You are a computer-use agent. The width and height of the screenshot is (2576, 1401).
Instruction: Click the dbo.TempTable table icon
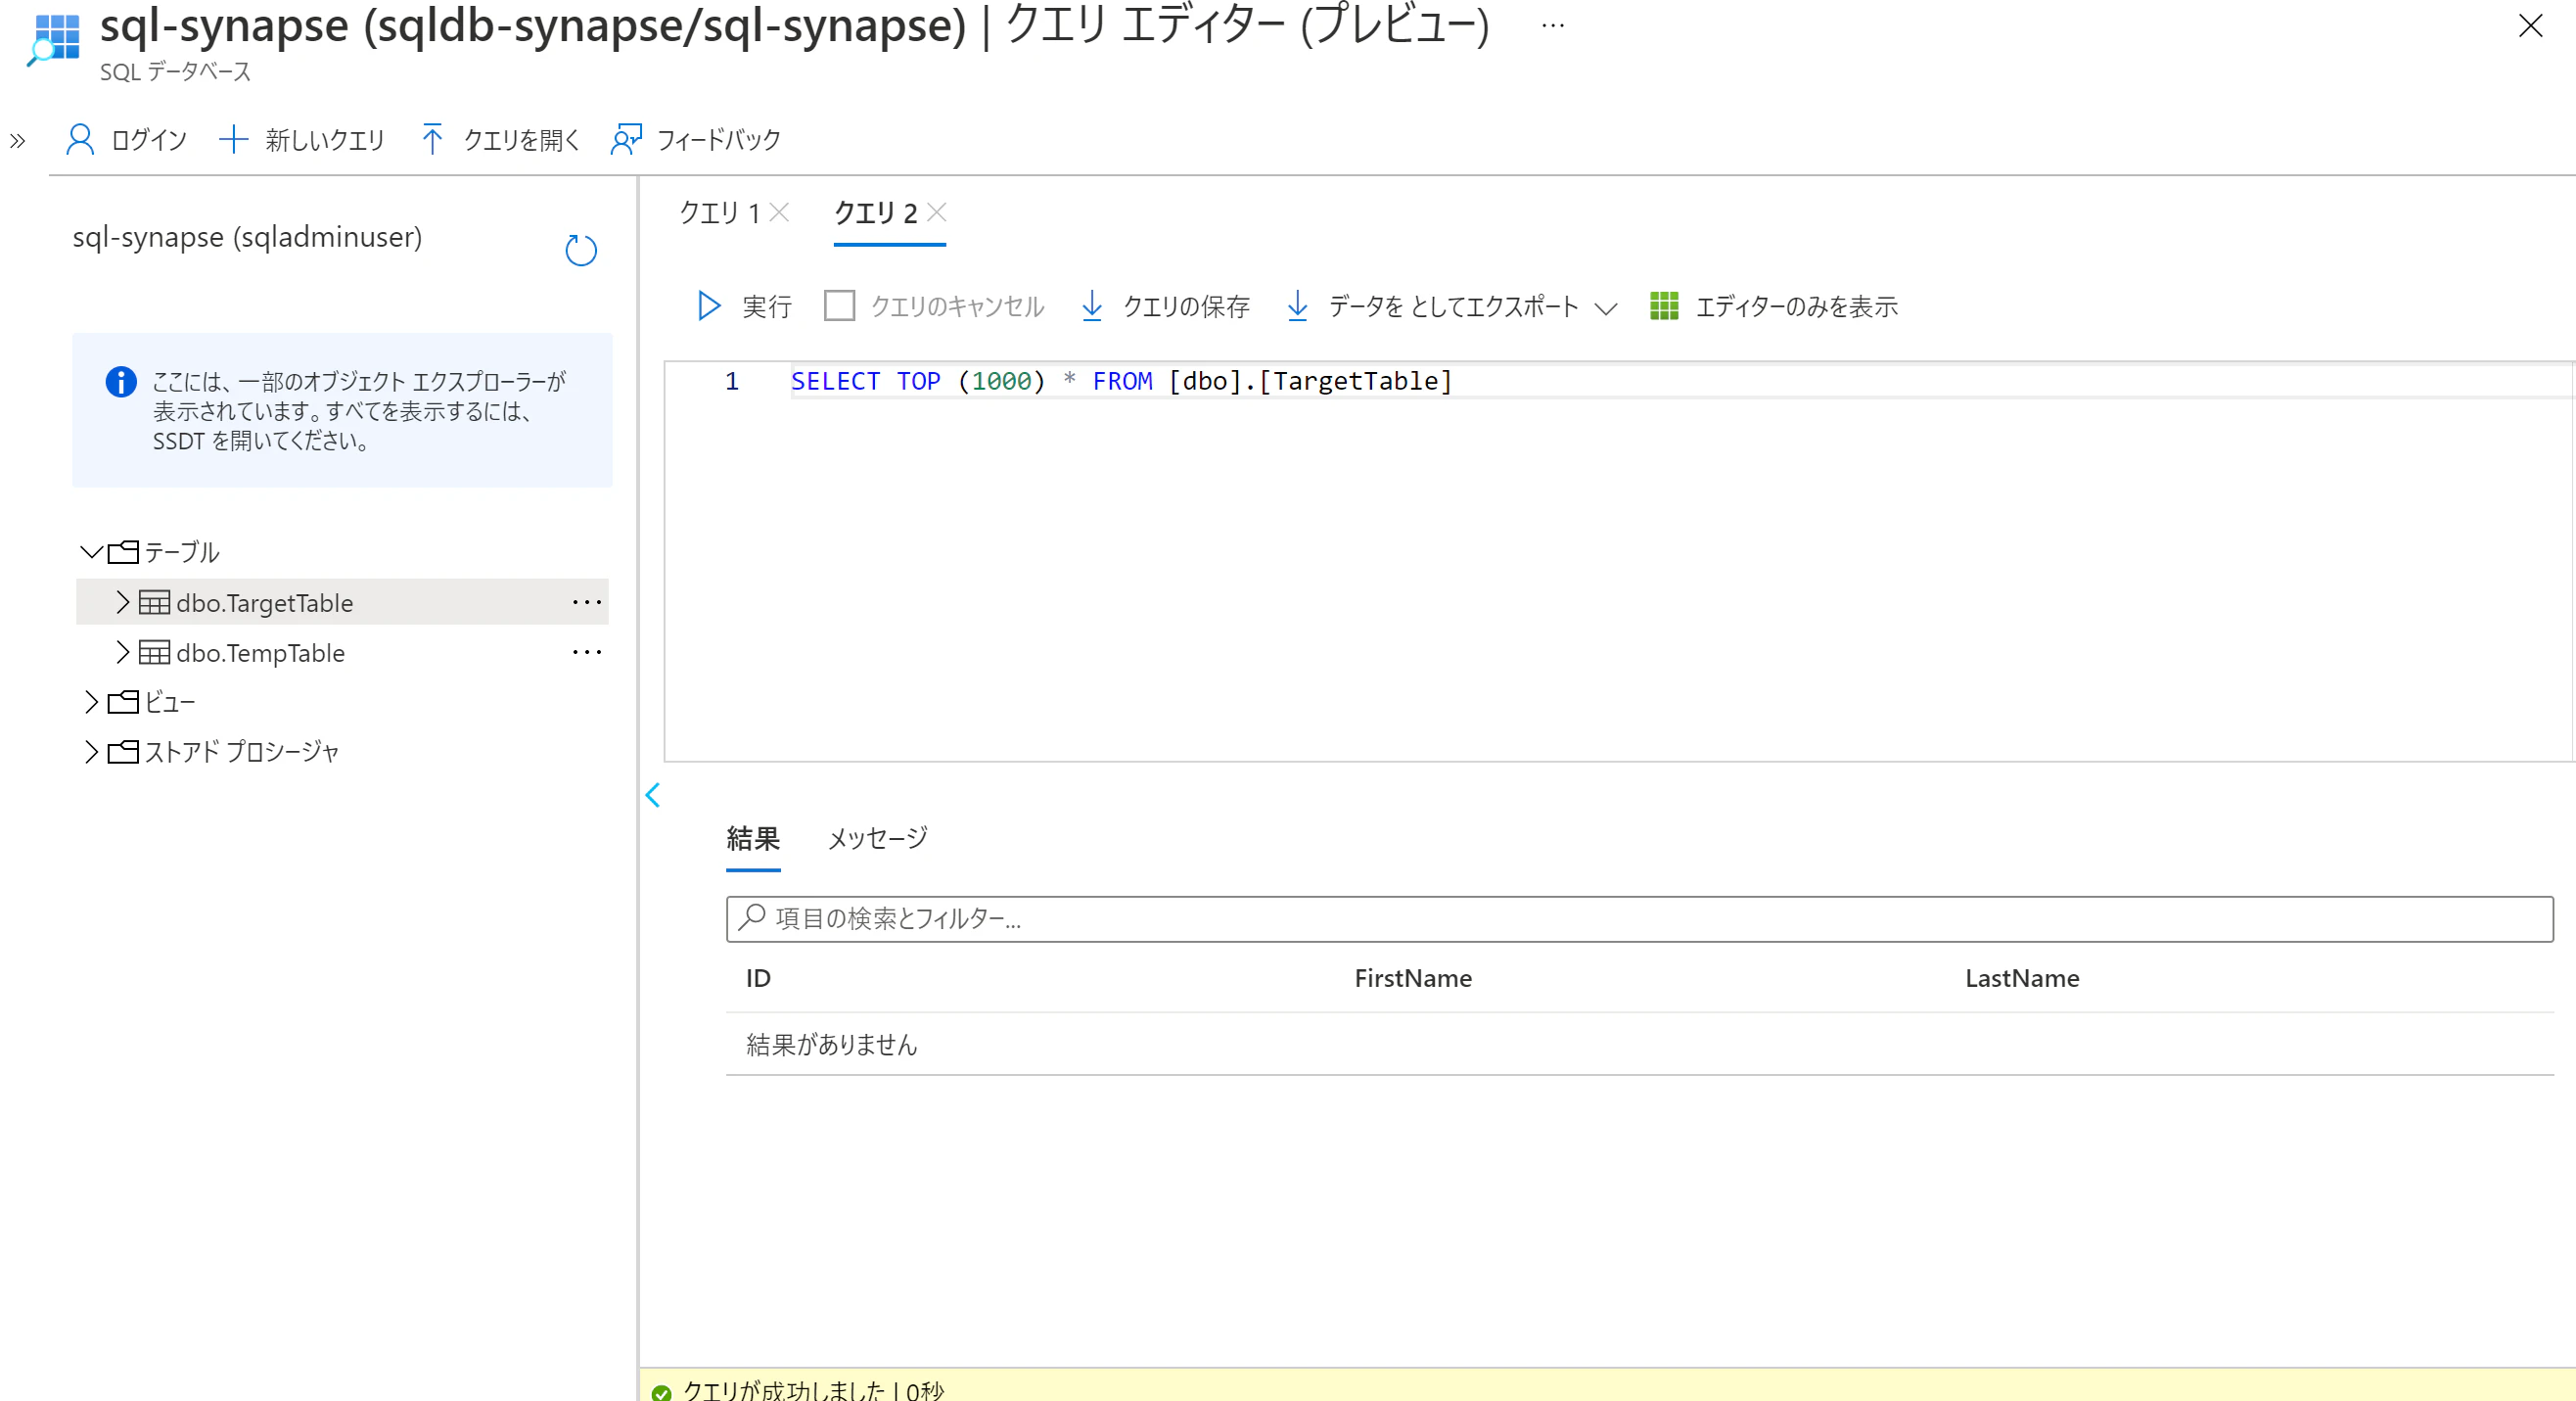(154, 652)
